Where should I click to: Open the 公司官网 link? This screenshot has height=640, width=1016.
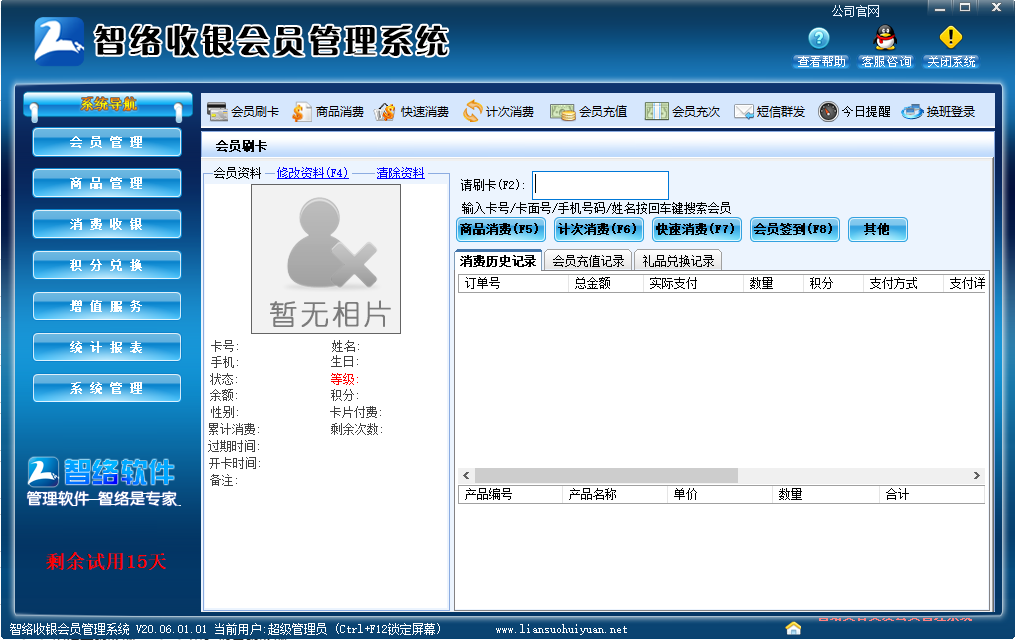[855, 11]
